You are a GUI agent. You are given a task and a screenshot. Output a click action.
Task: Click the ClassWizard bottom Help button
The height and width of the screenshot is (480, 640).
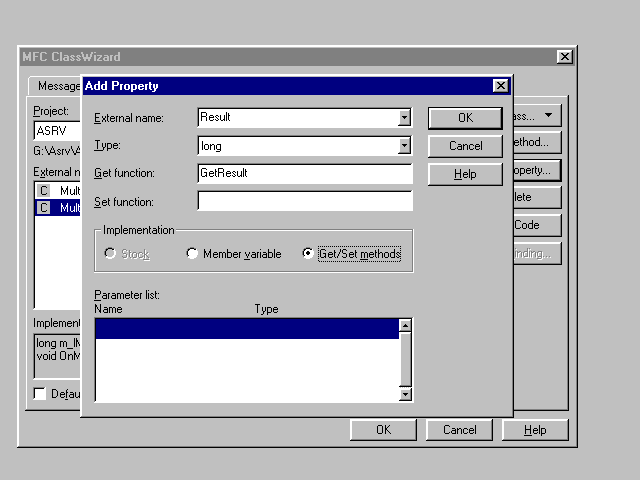coord(535,430)
